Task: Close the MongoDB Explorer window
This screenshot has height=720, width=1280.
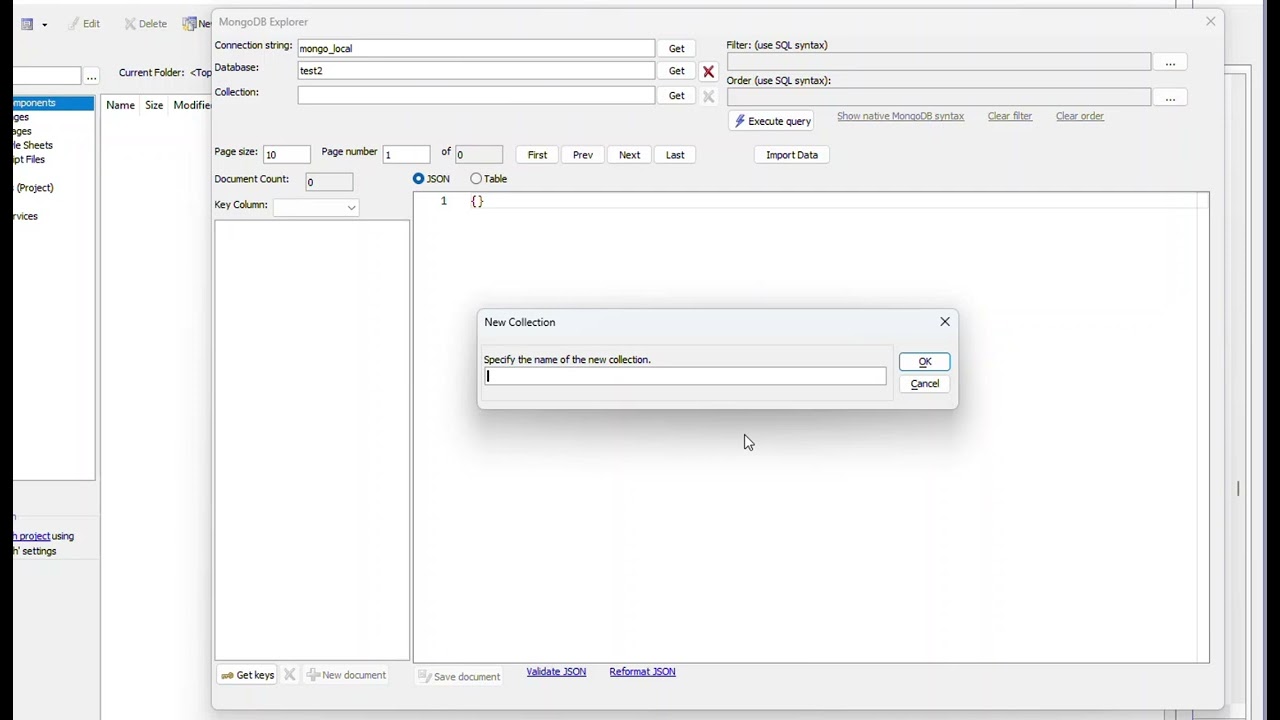Action: pos(1211,21)
